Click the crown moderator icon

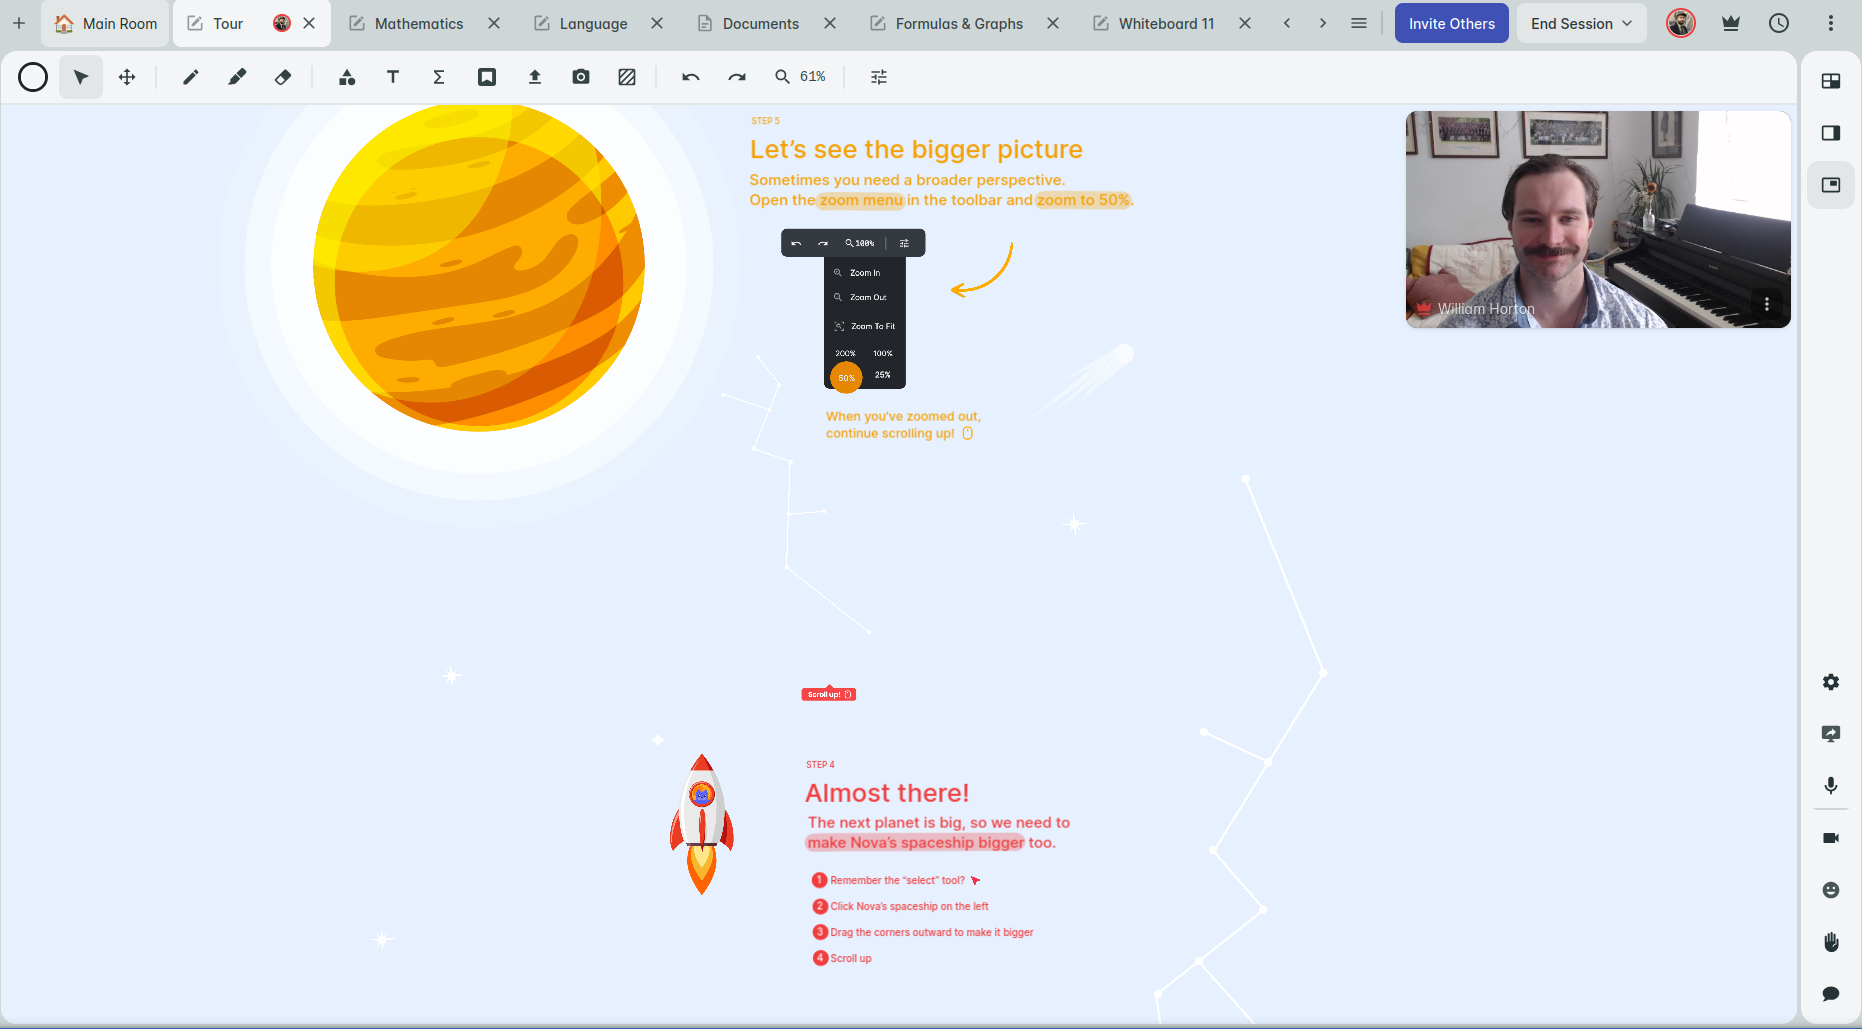coord(1731,23)
